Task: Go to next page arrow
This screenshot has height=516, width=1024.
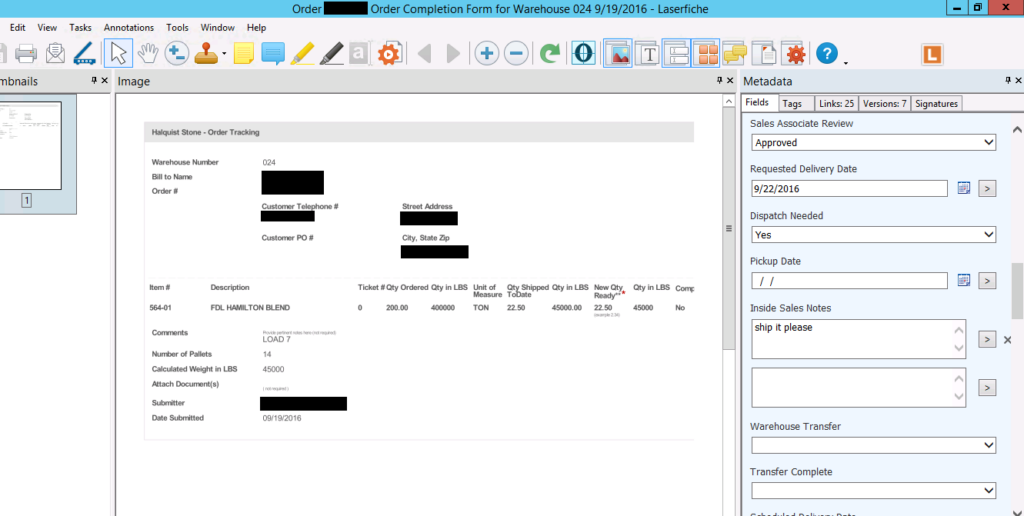Action: coord(453,54)
